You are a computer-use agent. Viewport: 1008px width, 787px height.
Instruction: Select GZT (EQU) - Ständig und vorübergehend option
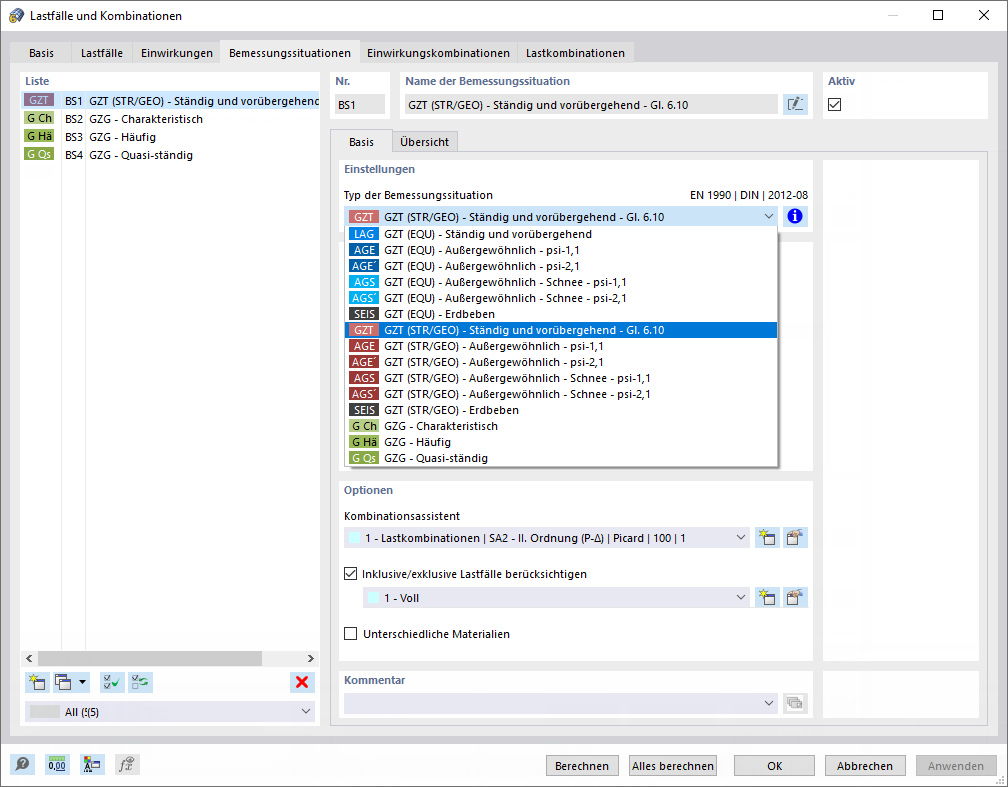[561, 234]
